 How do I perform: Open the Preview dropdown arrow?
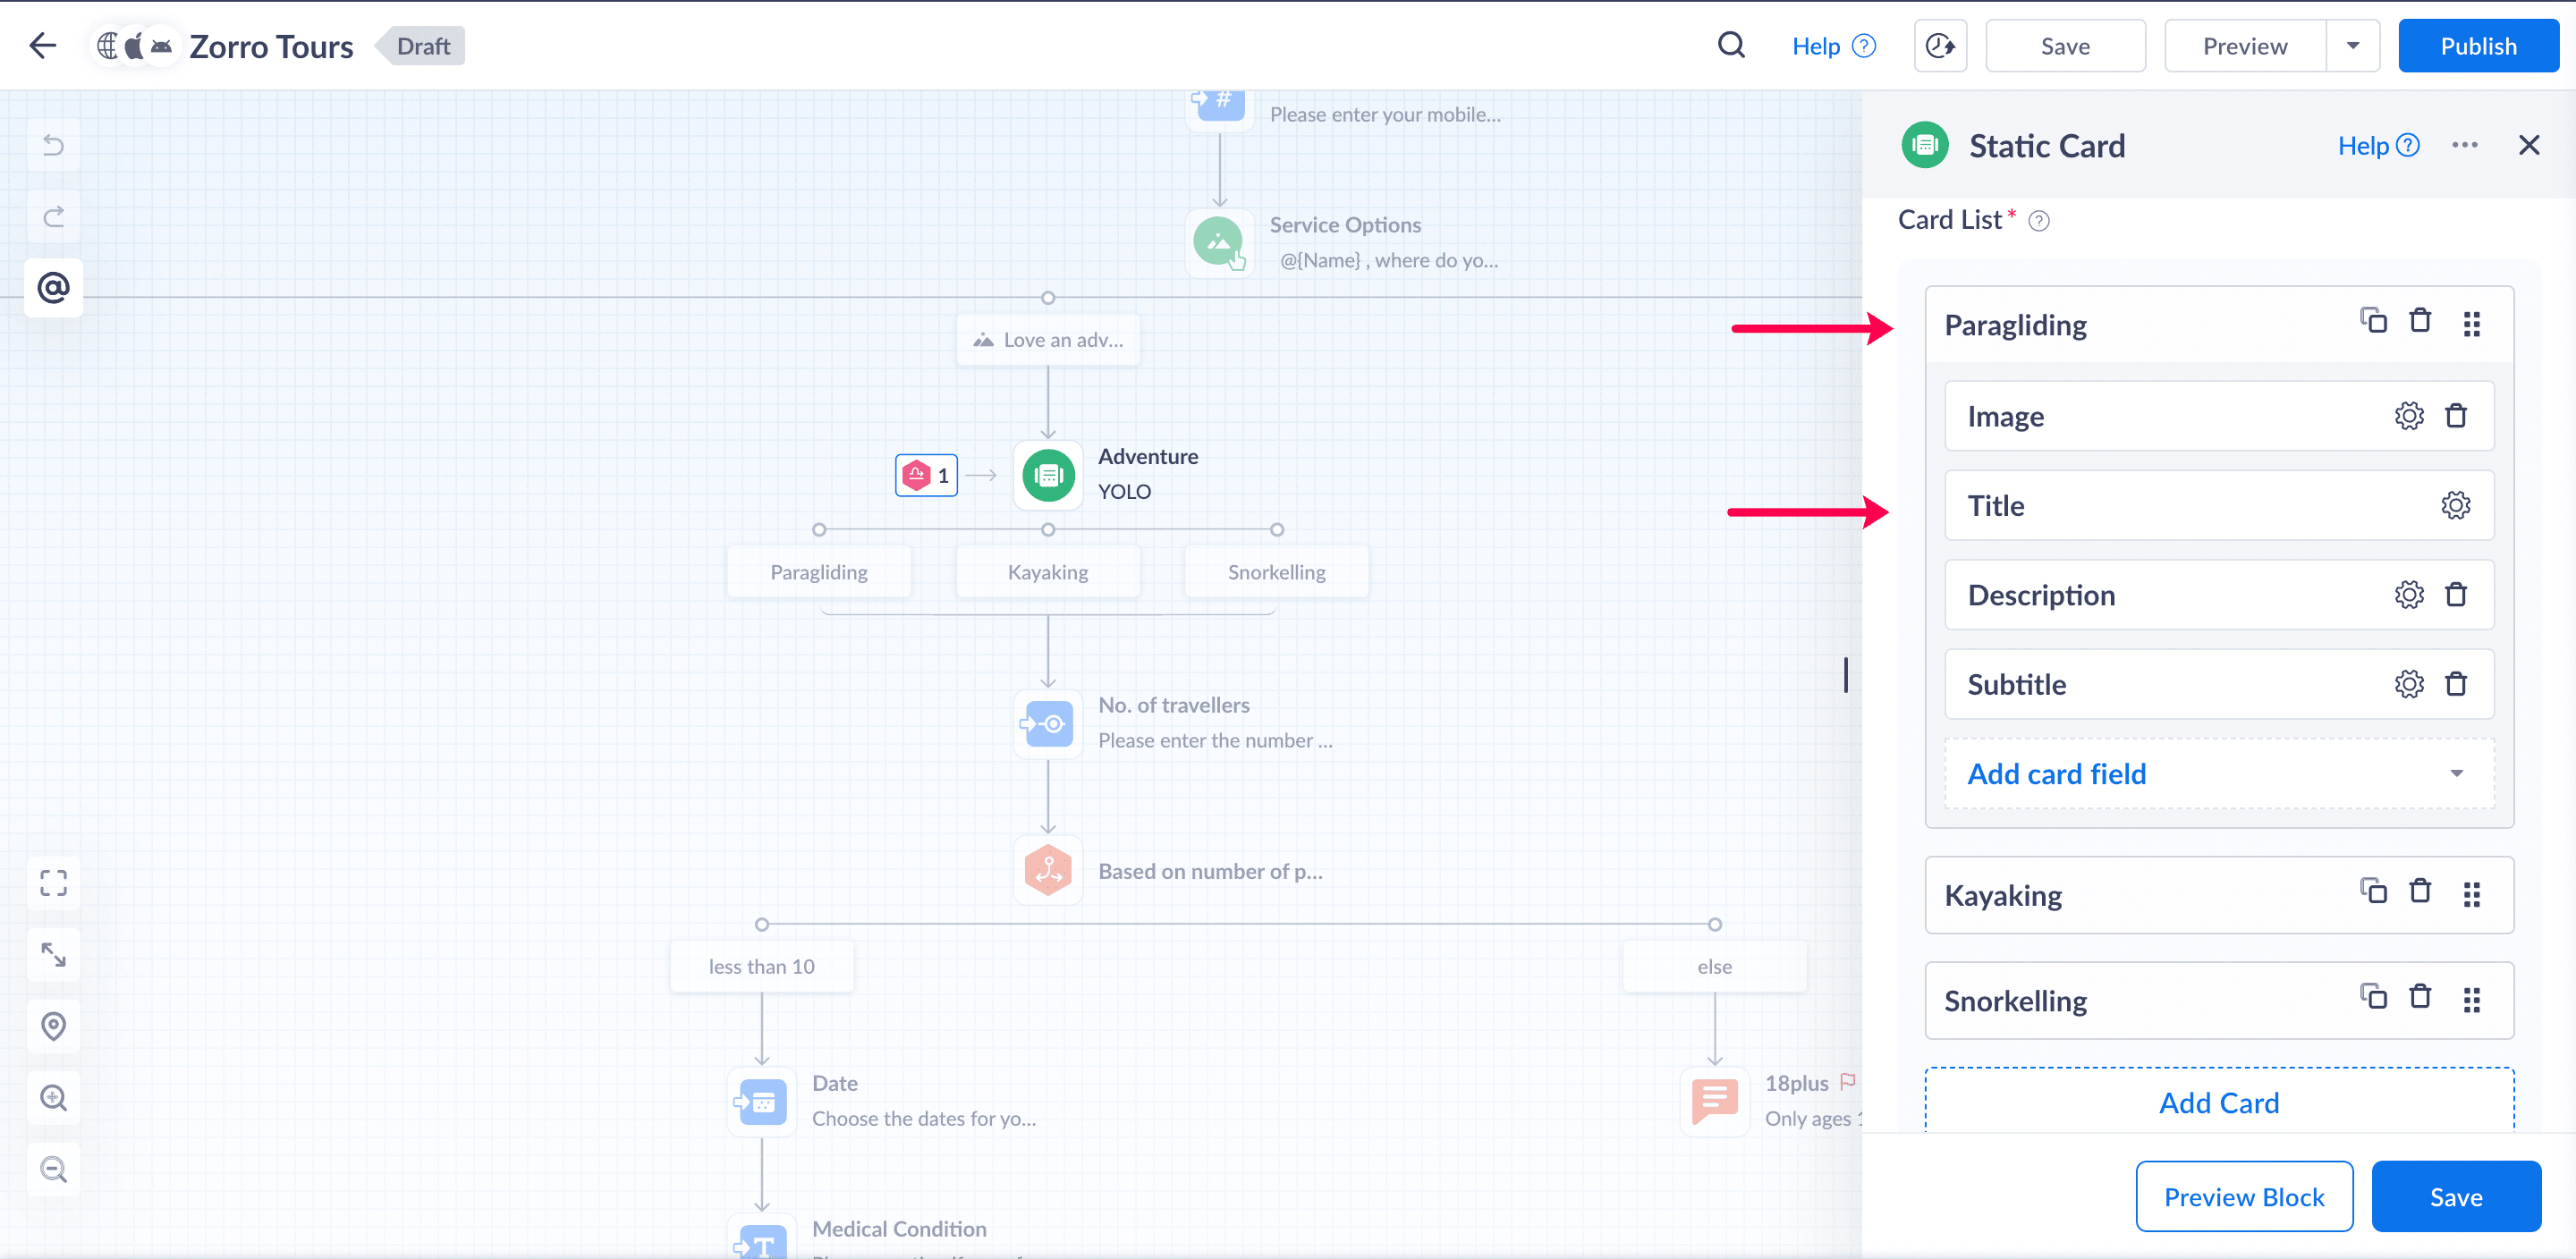[2352, 46]
